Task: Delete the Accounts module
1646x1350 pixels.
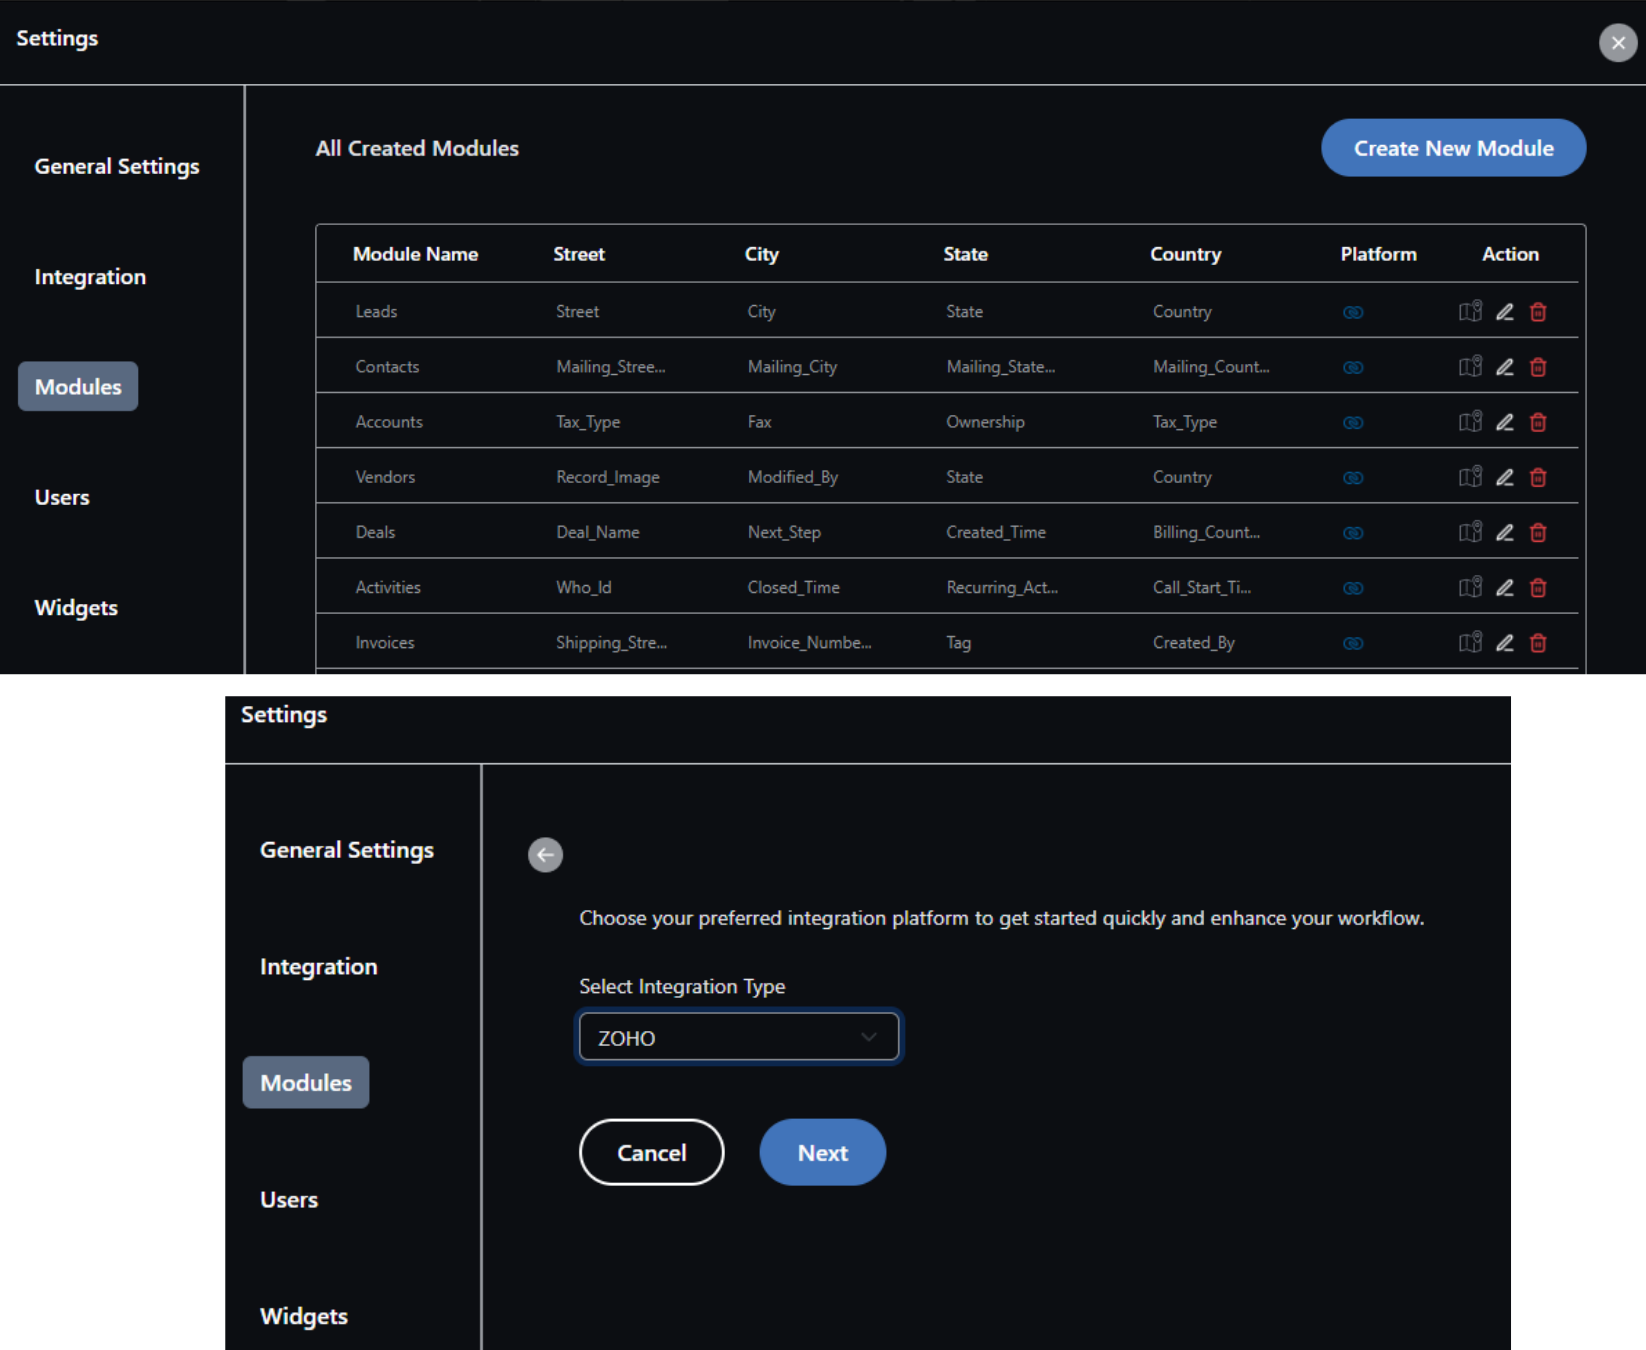Action: (1538, 422)
